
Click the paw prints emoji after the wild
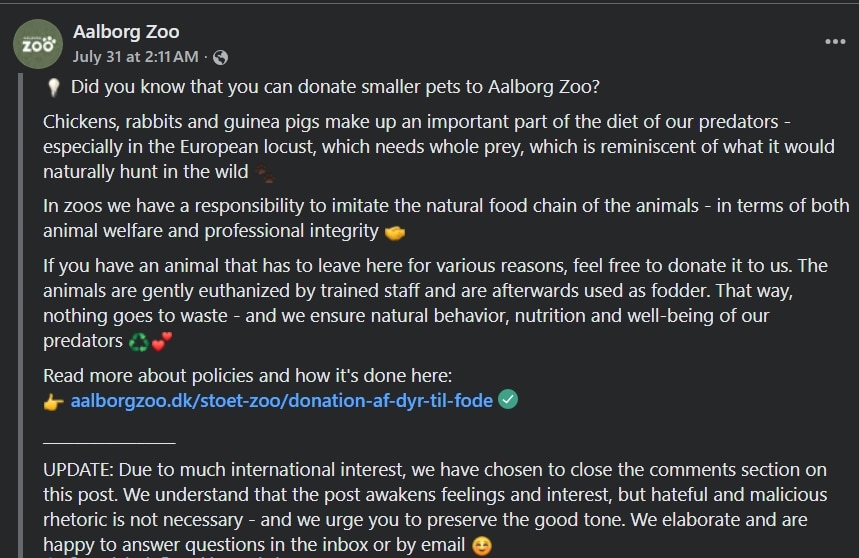(x=266, y=174)
